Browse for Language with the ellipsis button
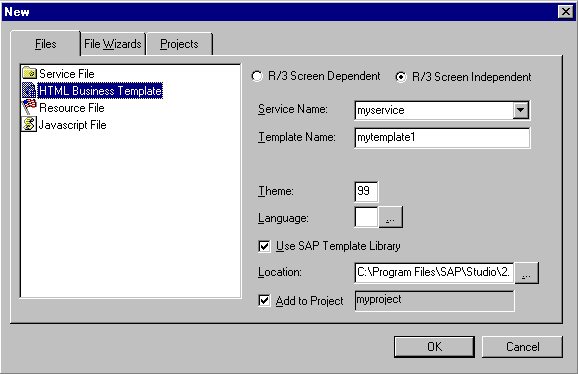This screenshot has width=578, height=374. tap(391, 217)
